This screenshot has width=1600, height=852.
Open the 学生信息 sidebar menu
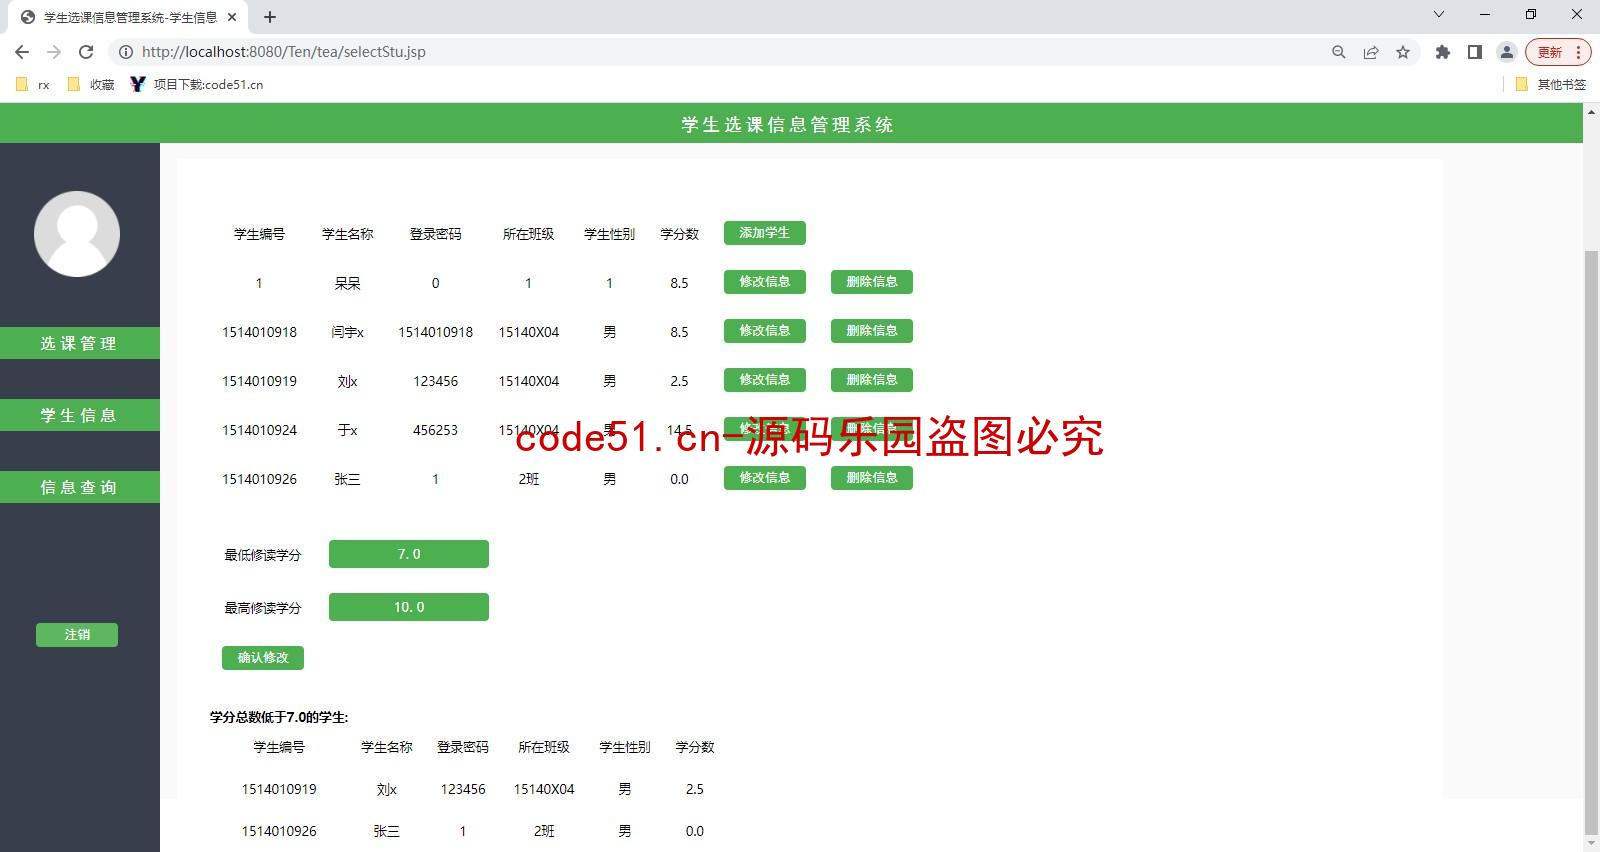[80, 415]
